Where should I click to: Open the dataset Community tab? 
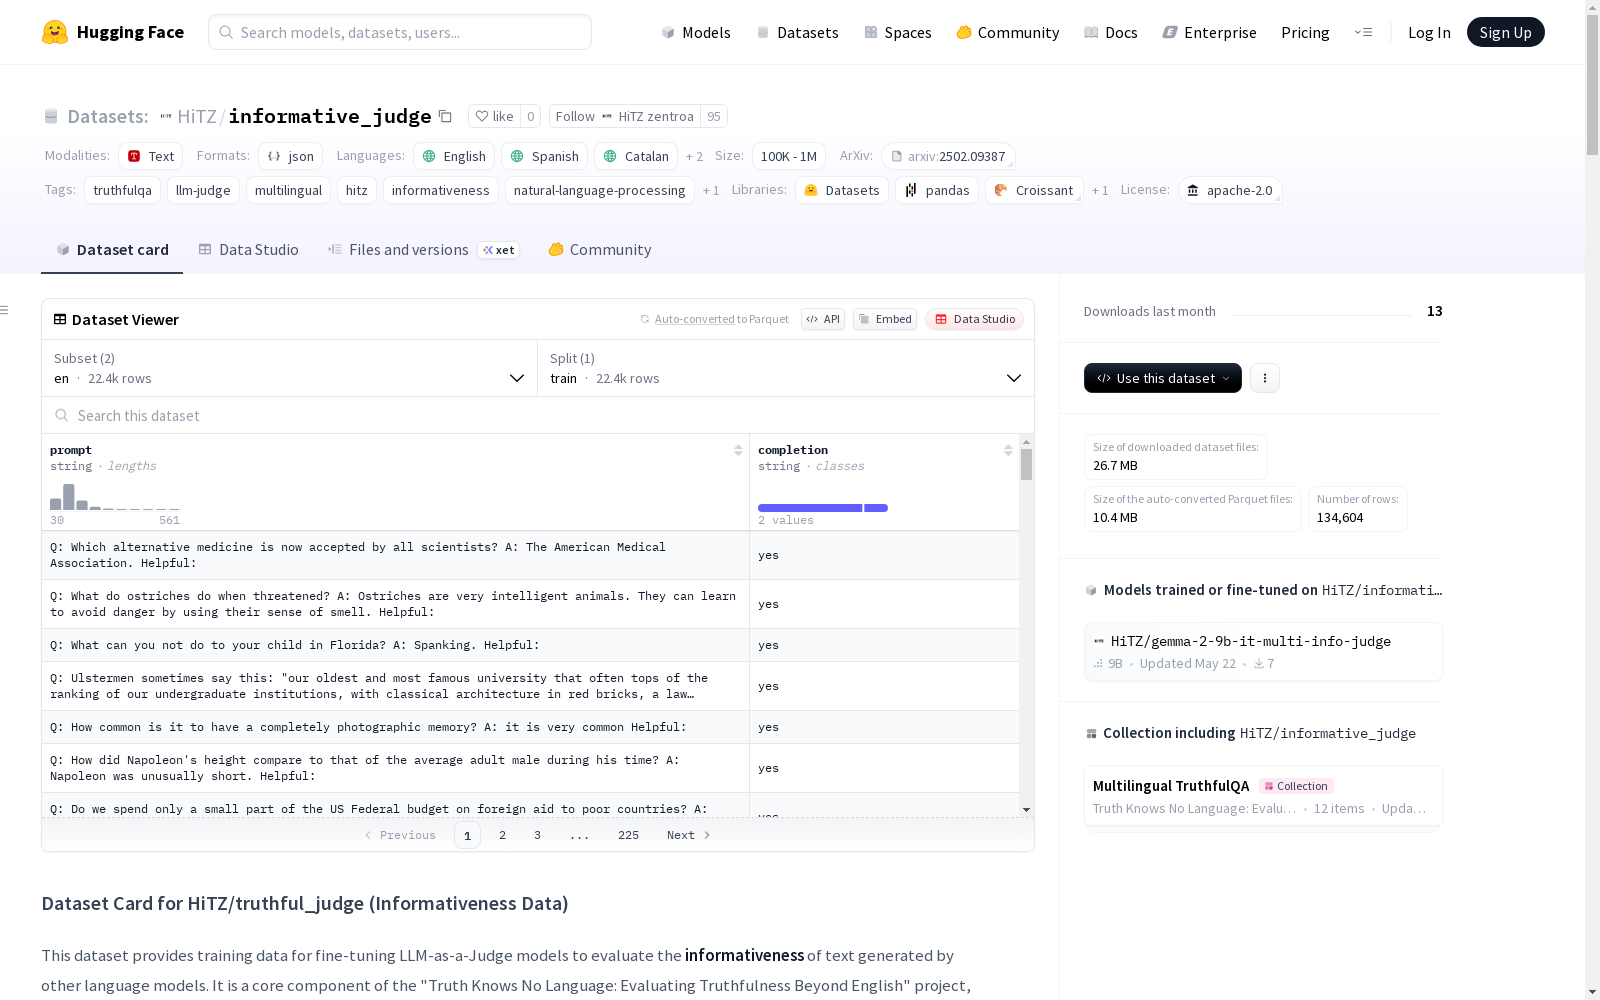point(600,250)
